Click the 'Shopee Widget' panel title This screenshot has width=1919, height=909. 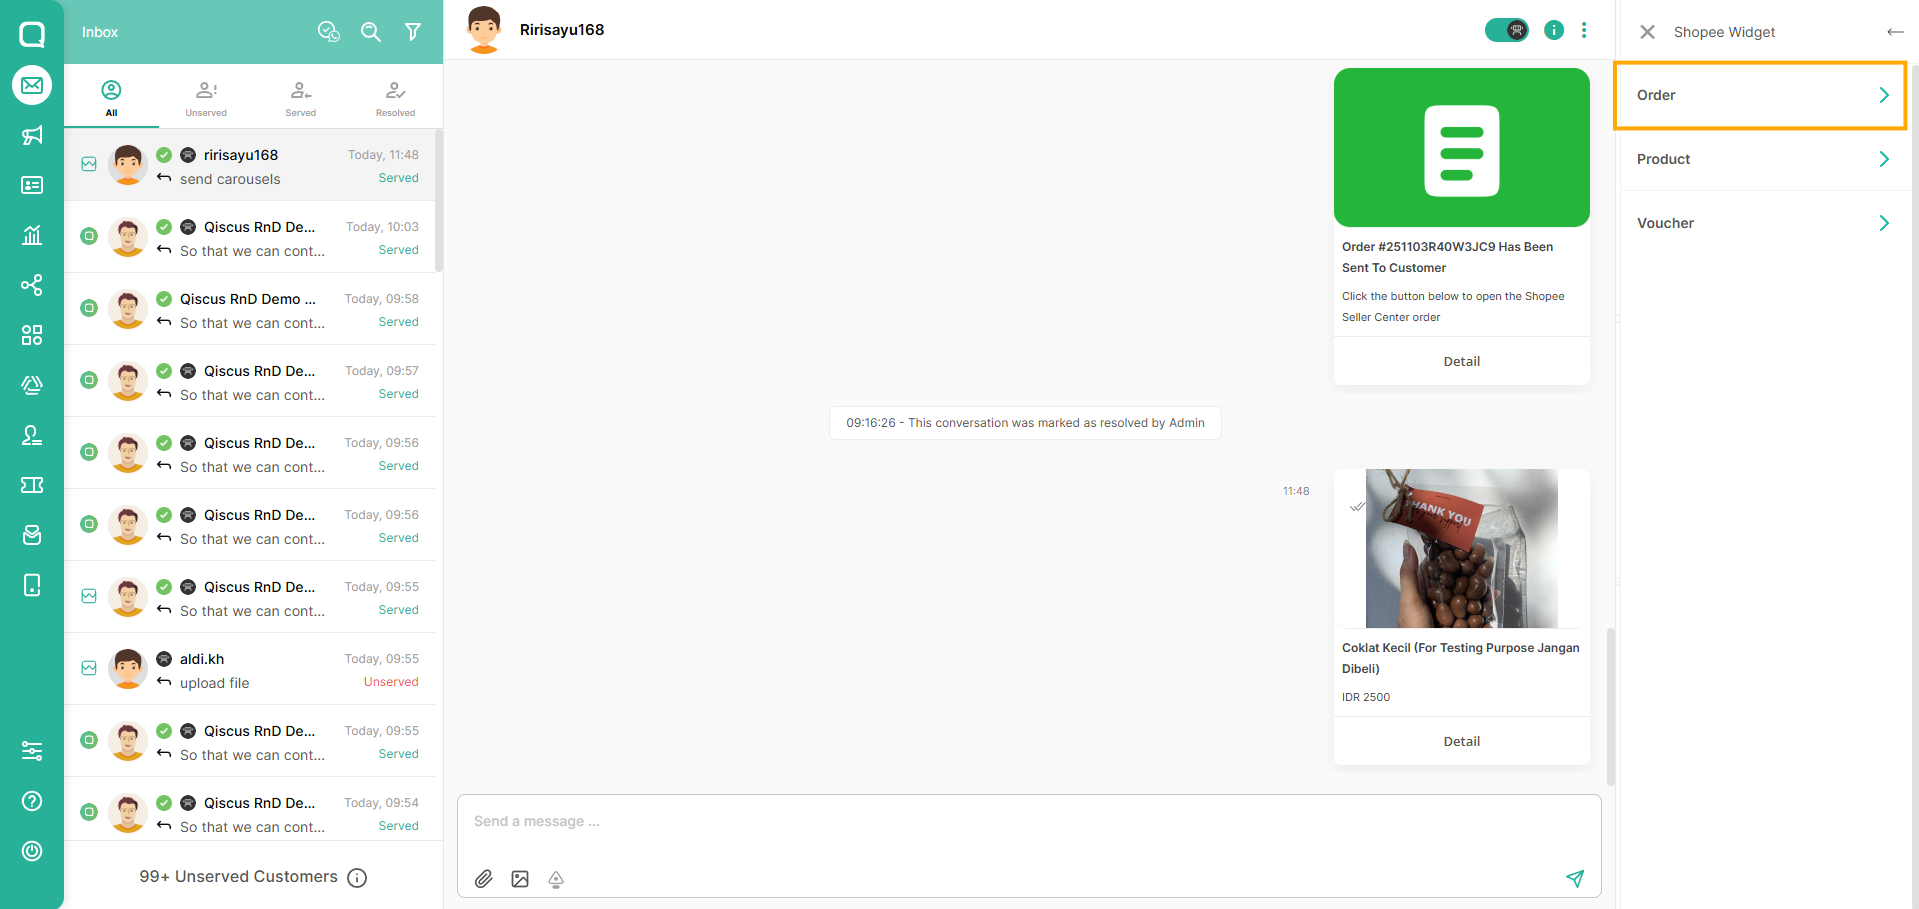(x=1724, y=32)
